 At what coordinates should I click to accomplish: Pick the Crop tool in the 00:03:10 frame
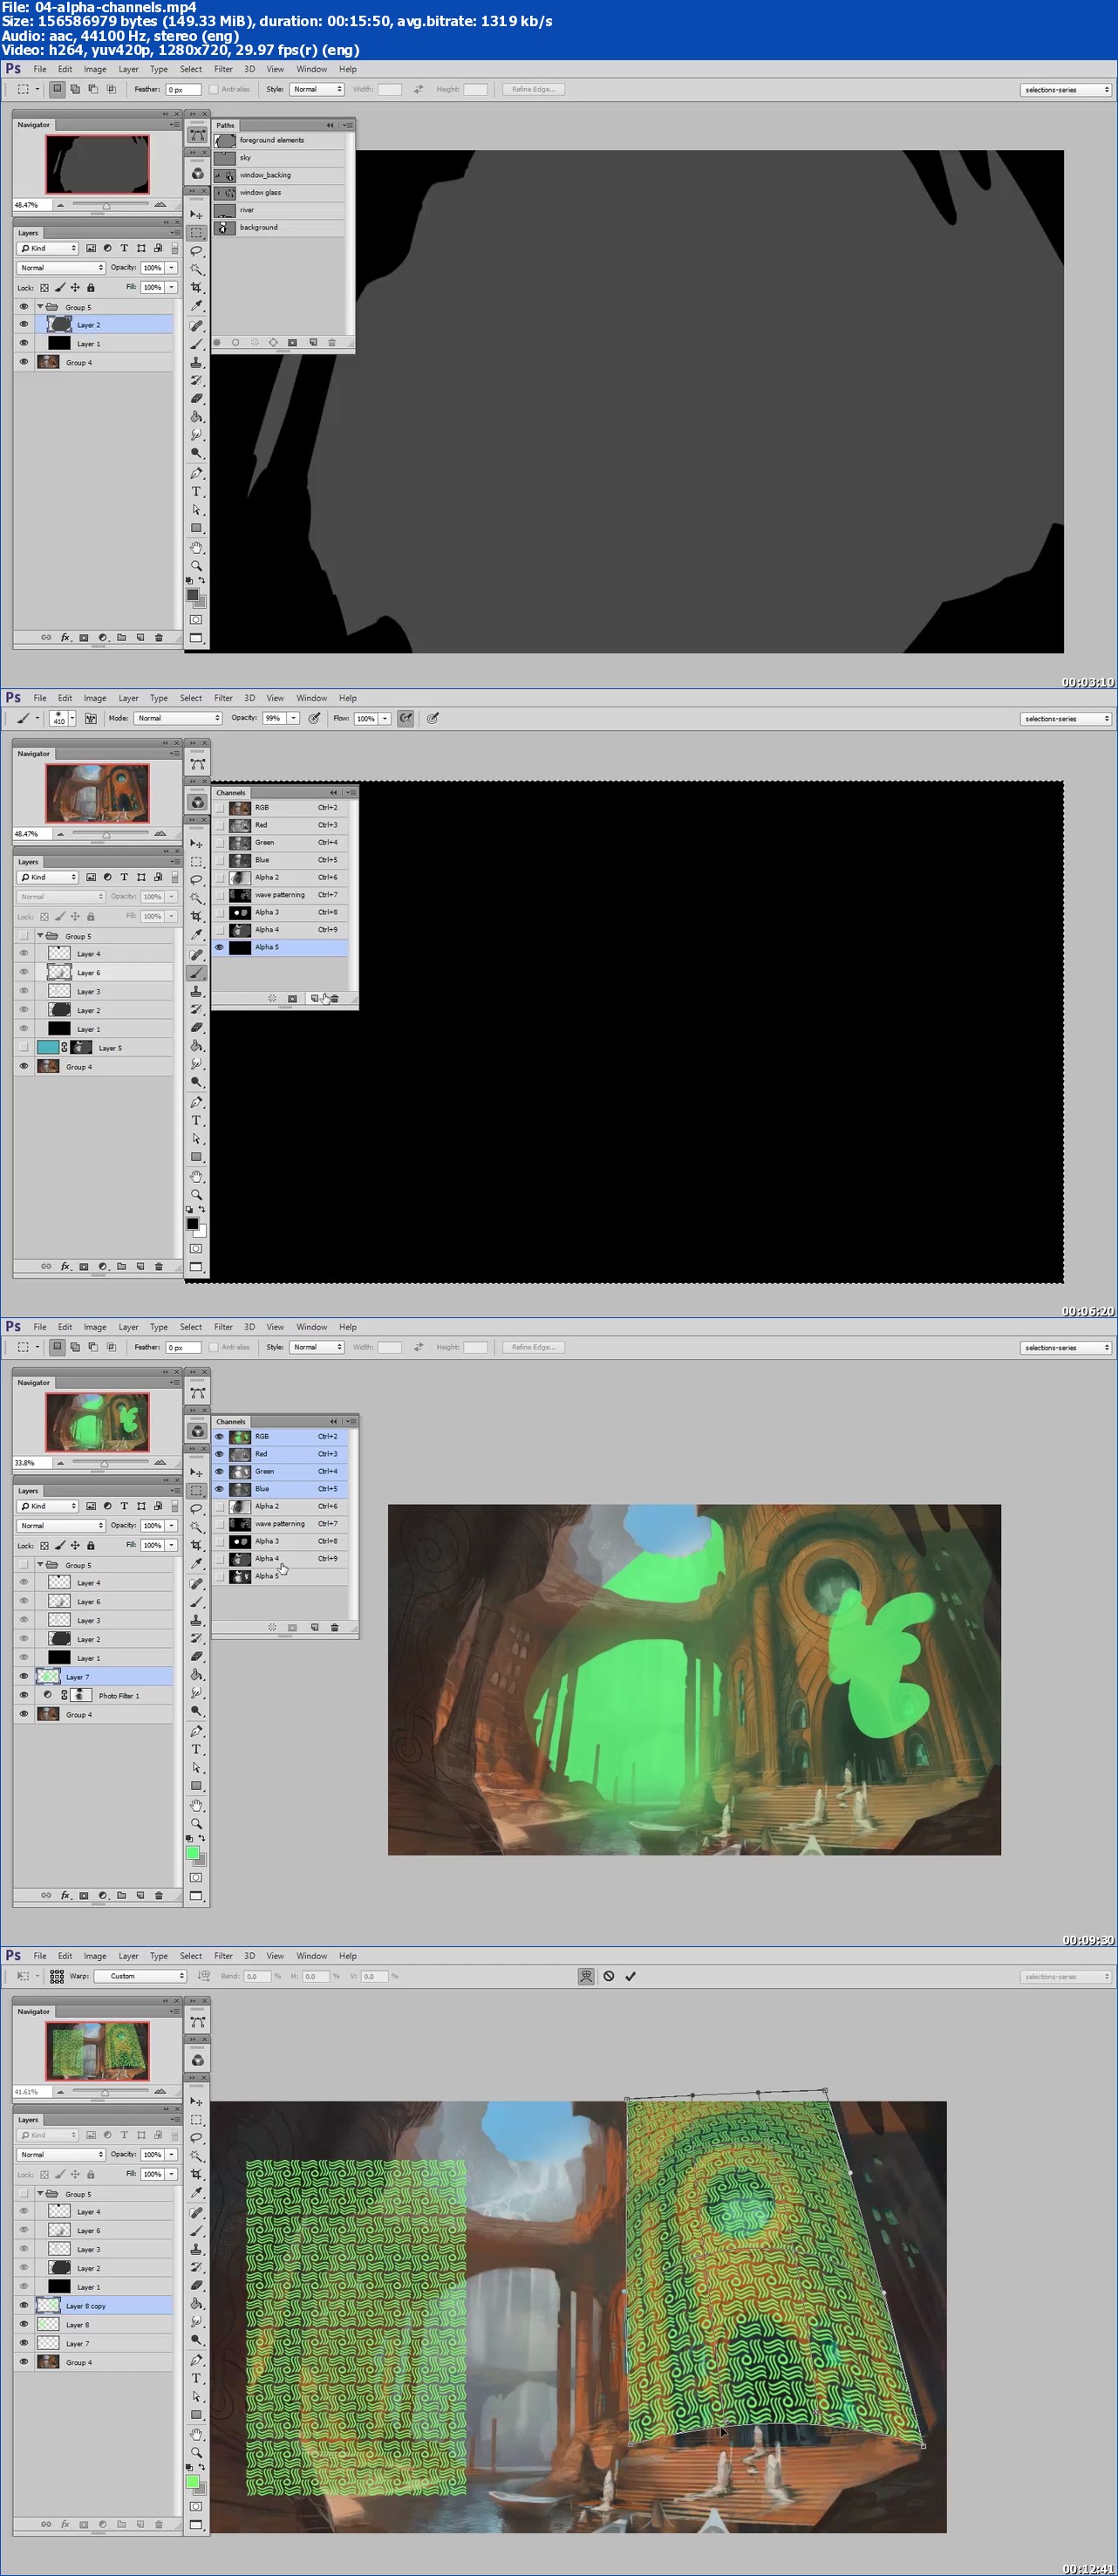196,287
